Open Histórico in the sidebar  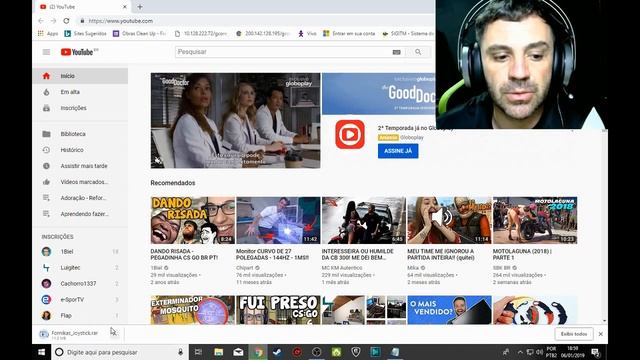[80, 150]
